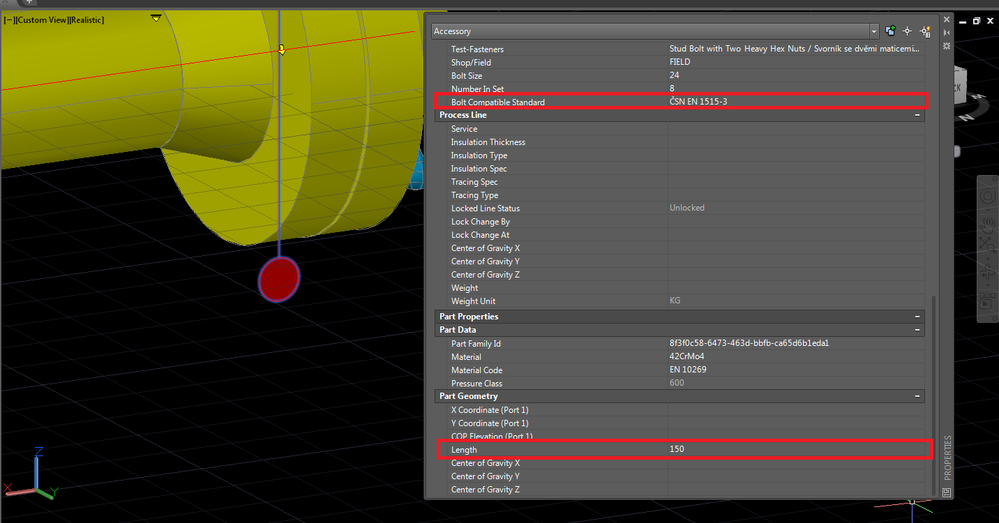Screen dimensions: 999x523
Task: Click the Length value 150
Action: (x=677, y=449)
